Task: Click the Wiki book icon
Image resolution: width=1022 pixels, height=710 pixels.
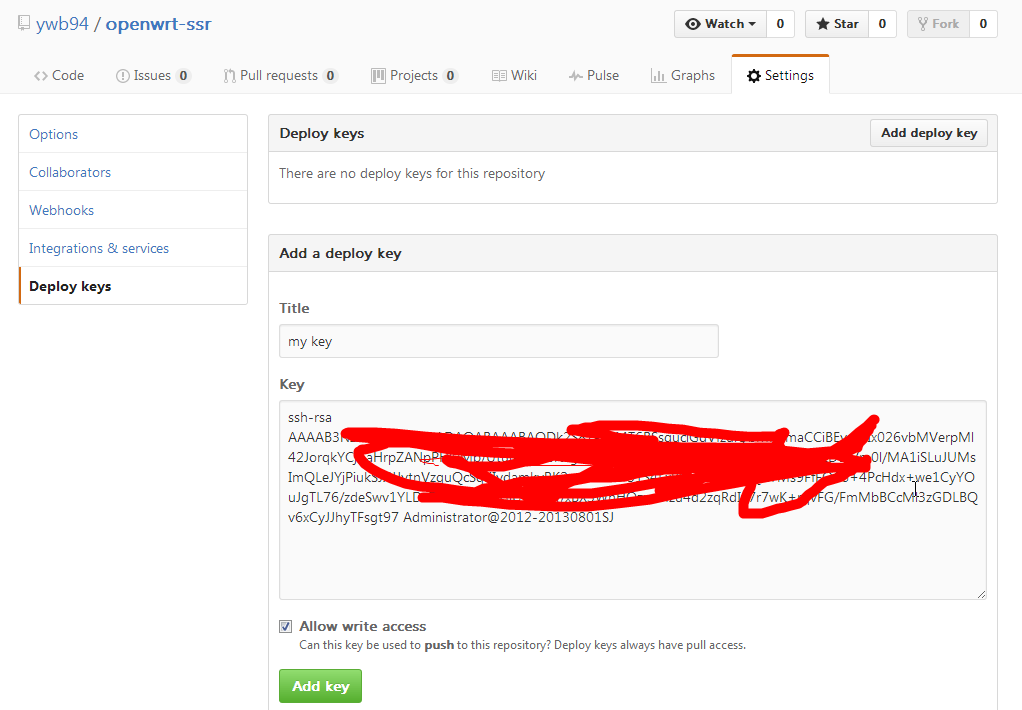Action: (499, 76)
